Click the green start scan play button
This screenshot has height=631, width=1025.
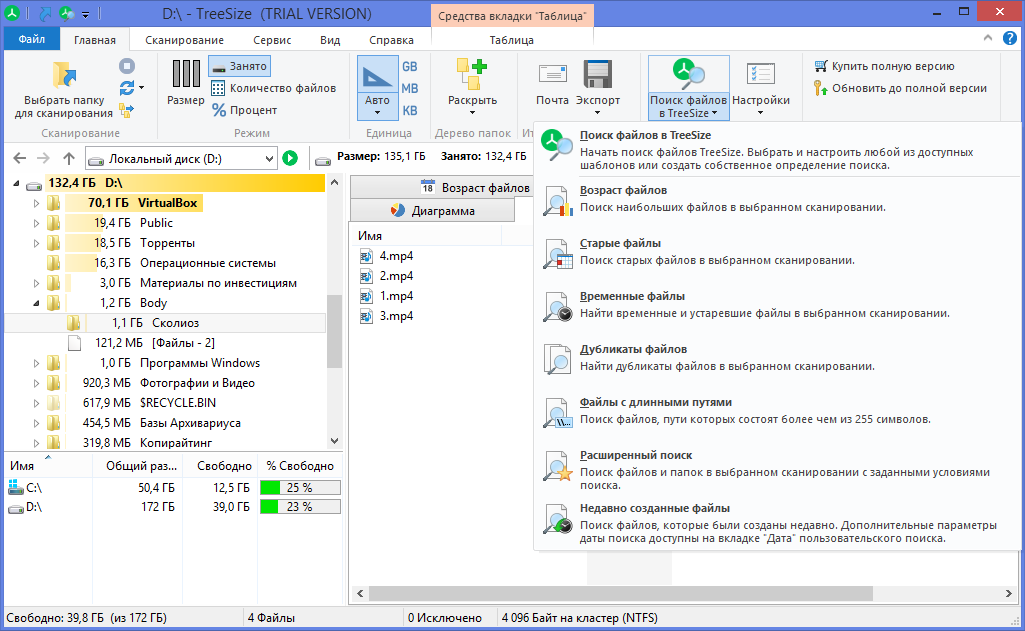pos(290,158)
